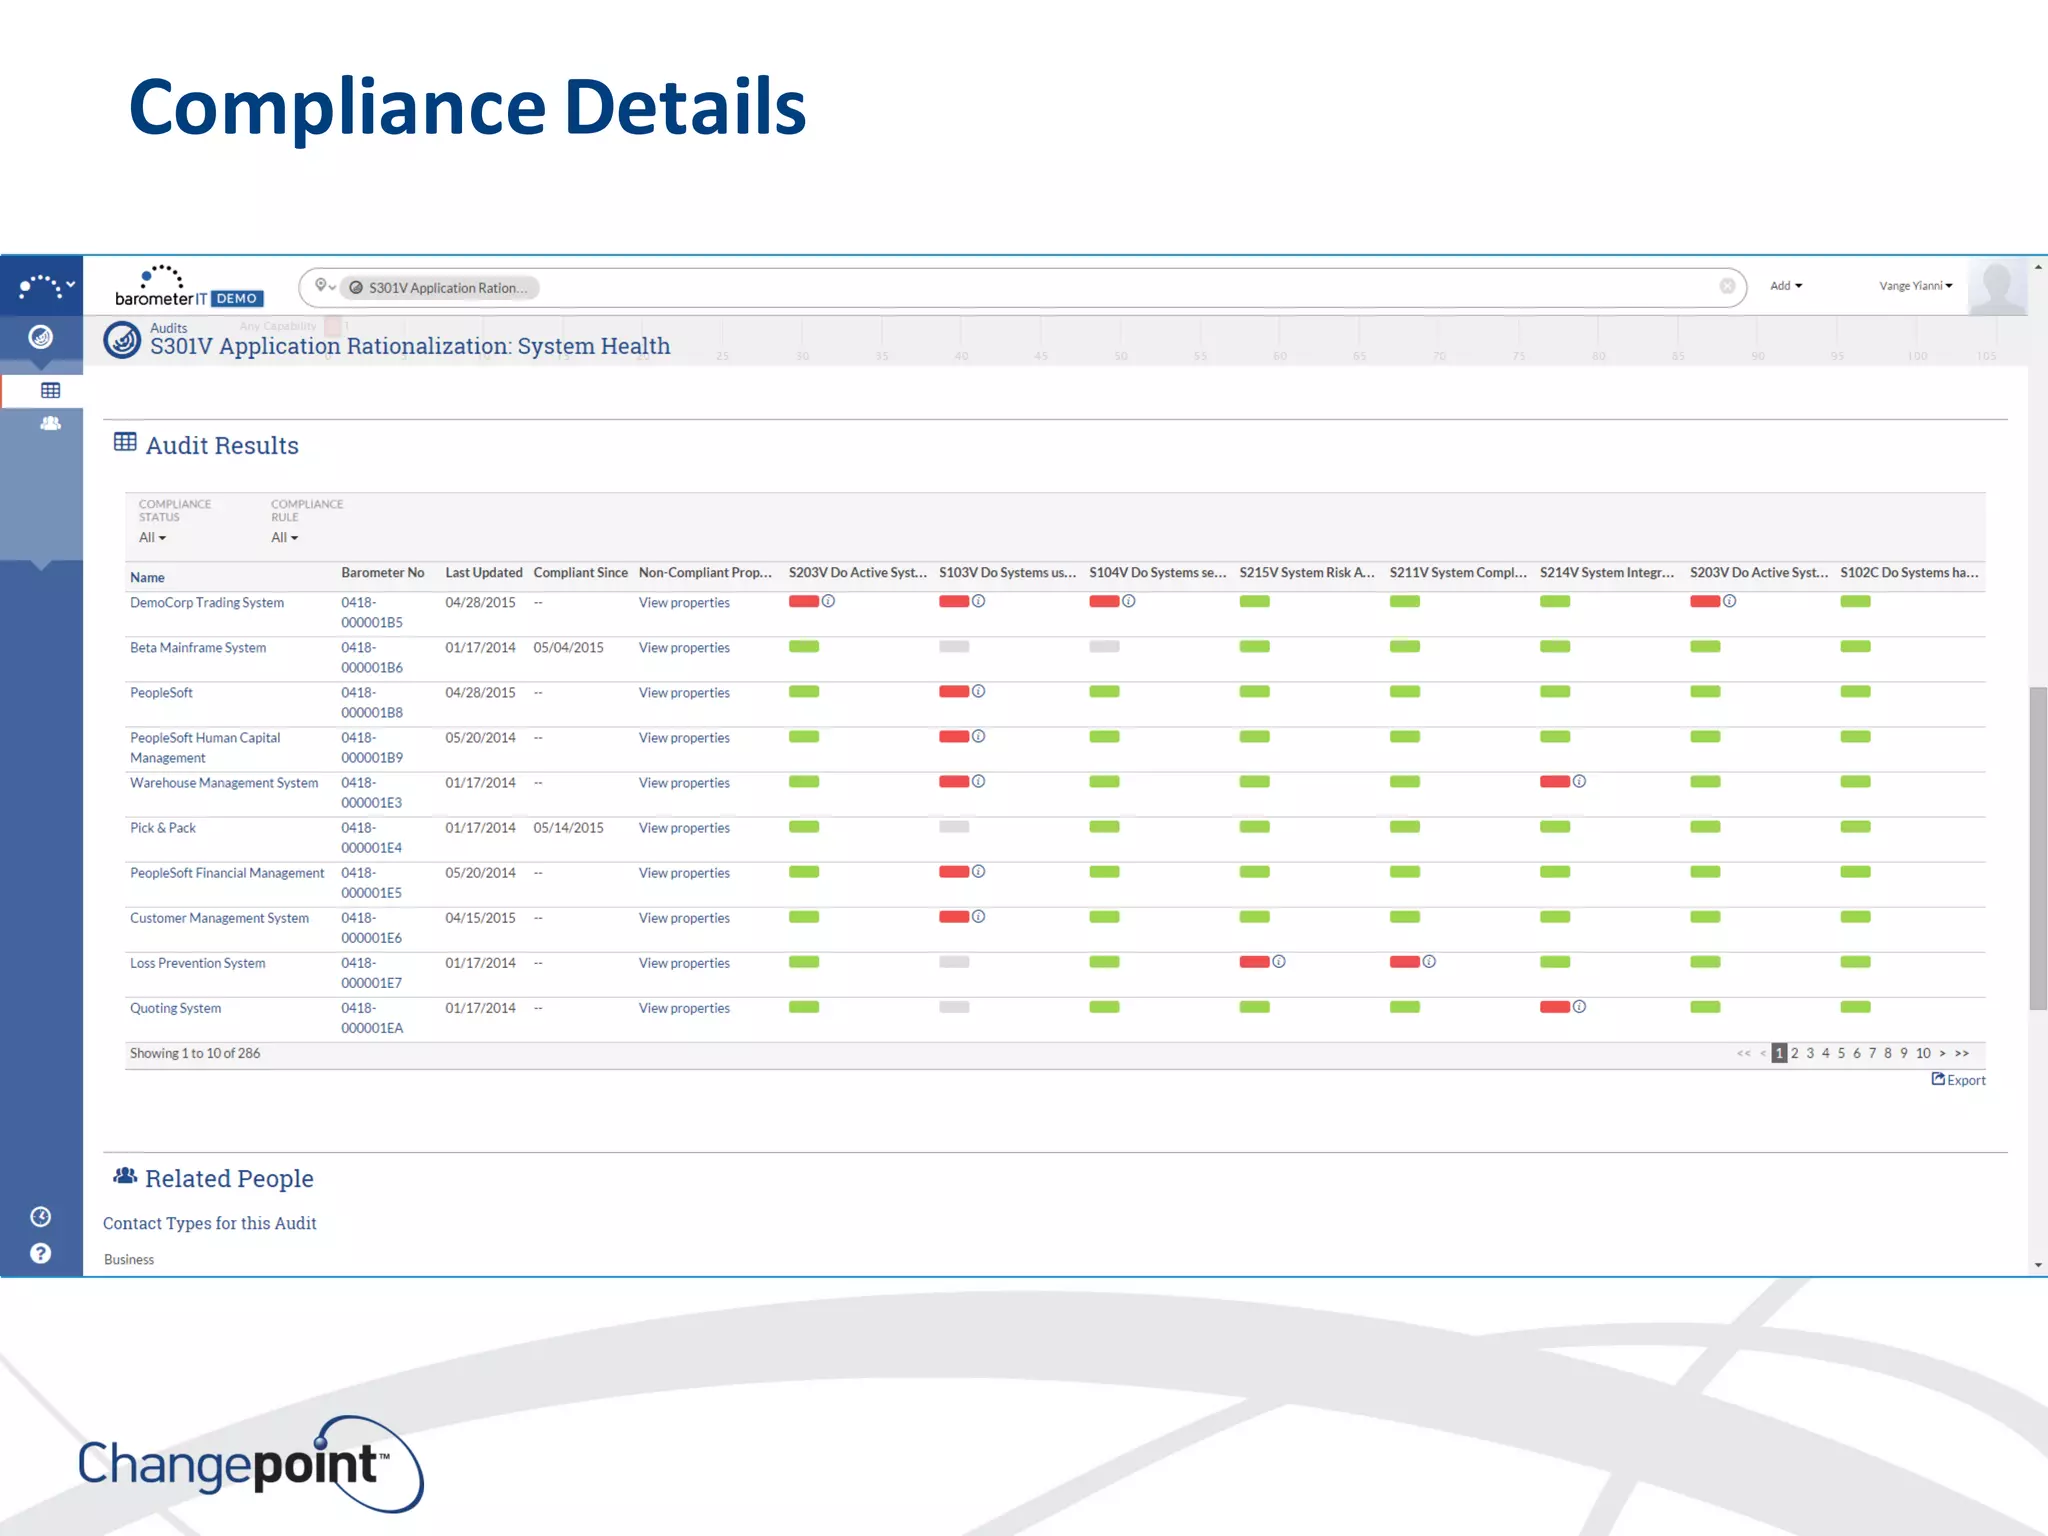Open Customer Management System link
The image size is (2048, 1536).
pyautogui.click(x=219, y=918)
